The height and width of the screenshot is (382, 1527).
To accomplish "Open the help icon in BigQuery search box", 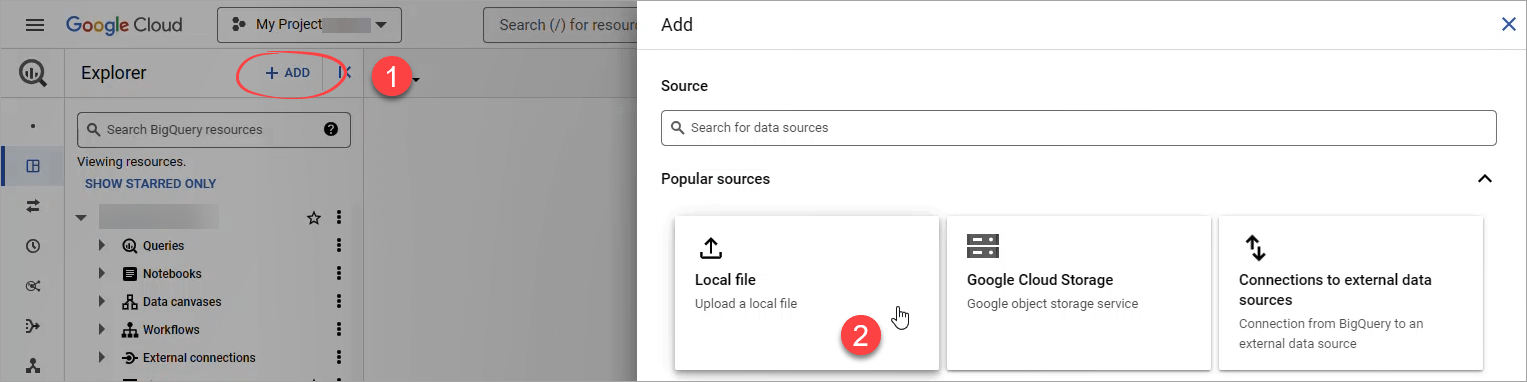I will (x=331, y=130).
